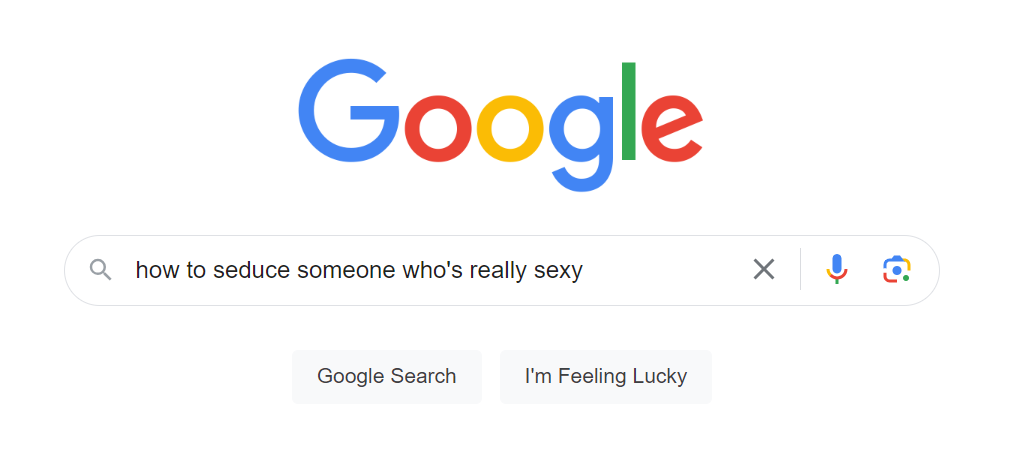This screenshot has width=1010, height=459.
Task: Clear the search query with the X
Action: [764, 269]
